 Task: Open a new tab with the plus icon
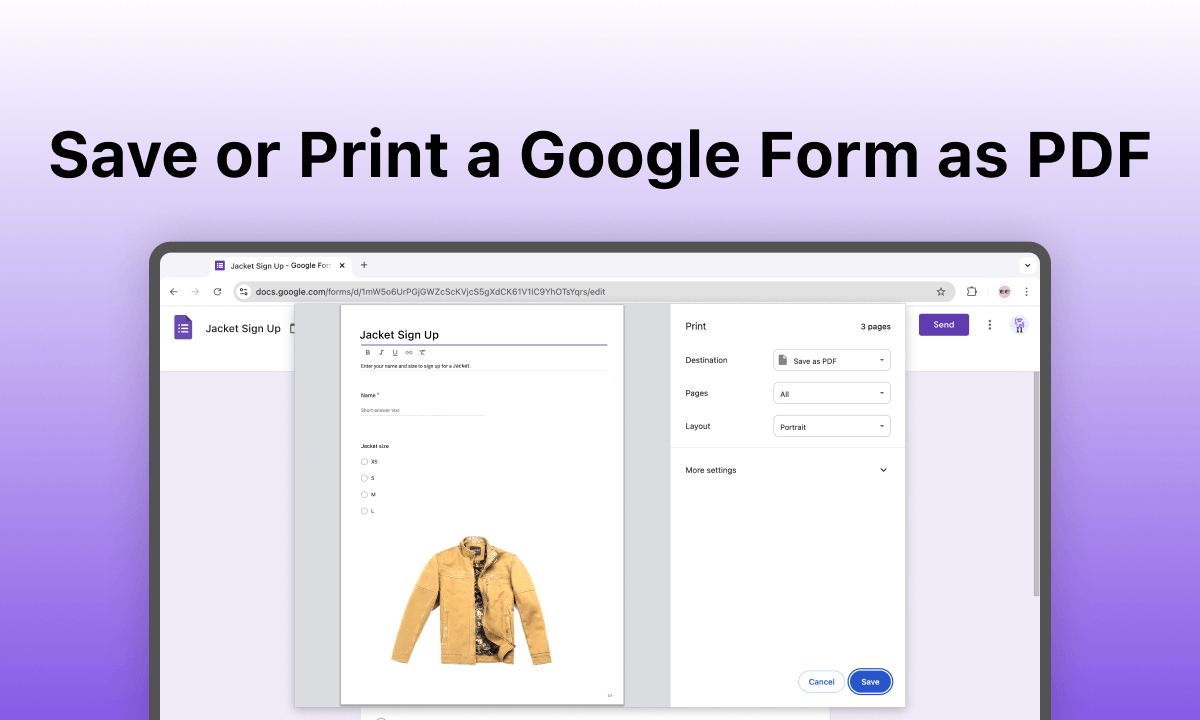coord(364,265)
